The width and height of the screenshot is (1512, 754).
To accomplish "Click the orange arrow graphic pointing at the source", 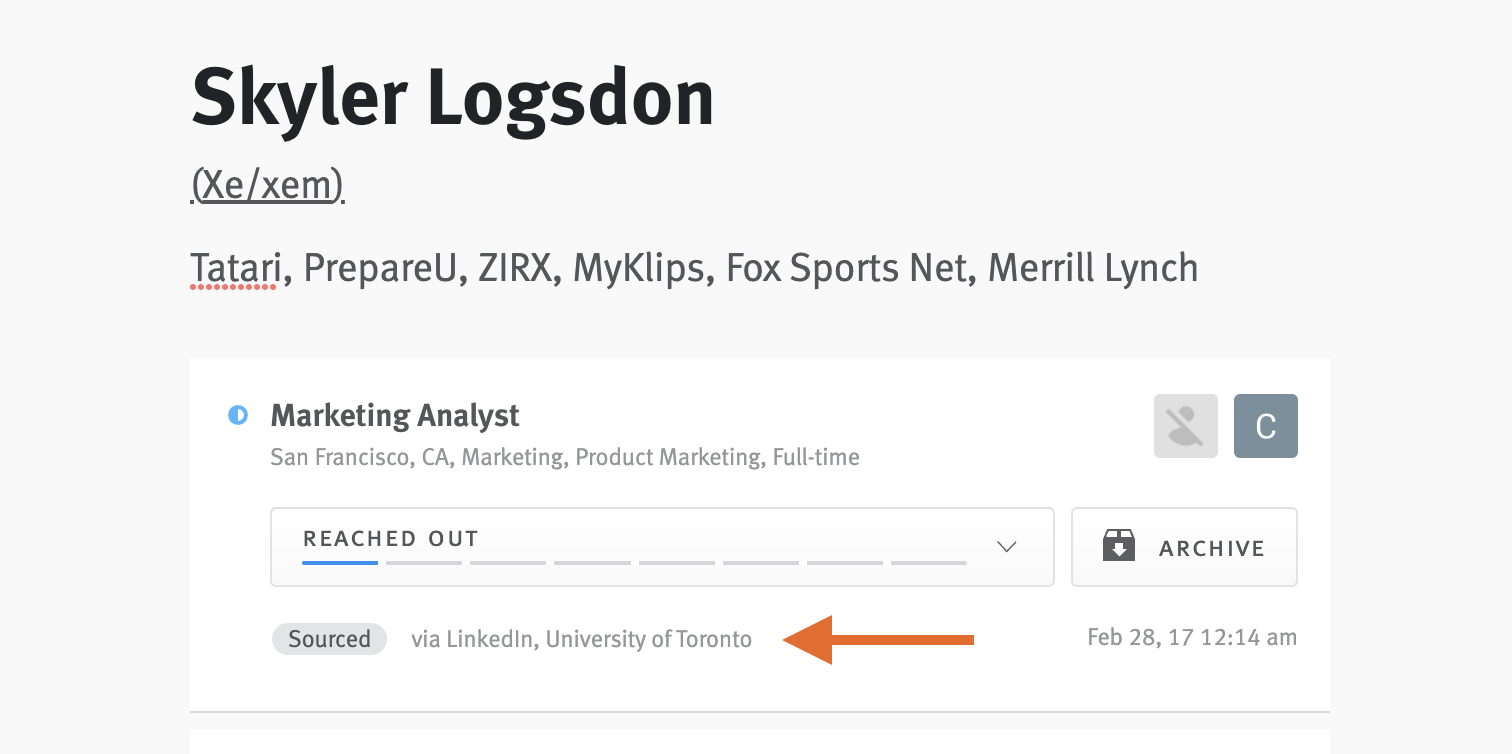I will click(880, 641).
